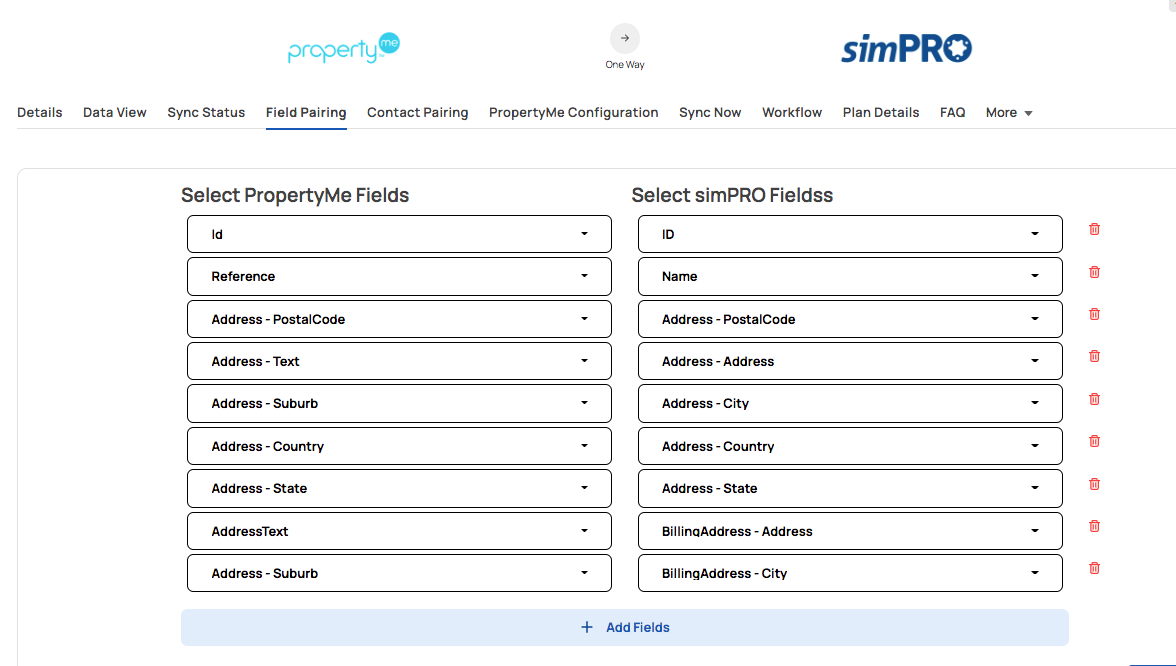The image size is (1176, 666).
Task: Delete the Id to ID field pairing
Action: click(x=1094, y=229)
